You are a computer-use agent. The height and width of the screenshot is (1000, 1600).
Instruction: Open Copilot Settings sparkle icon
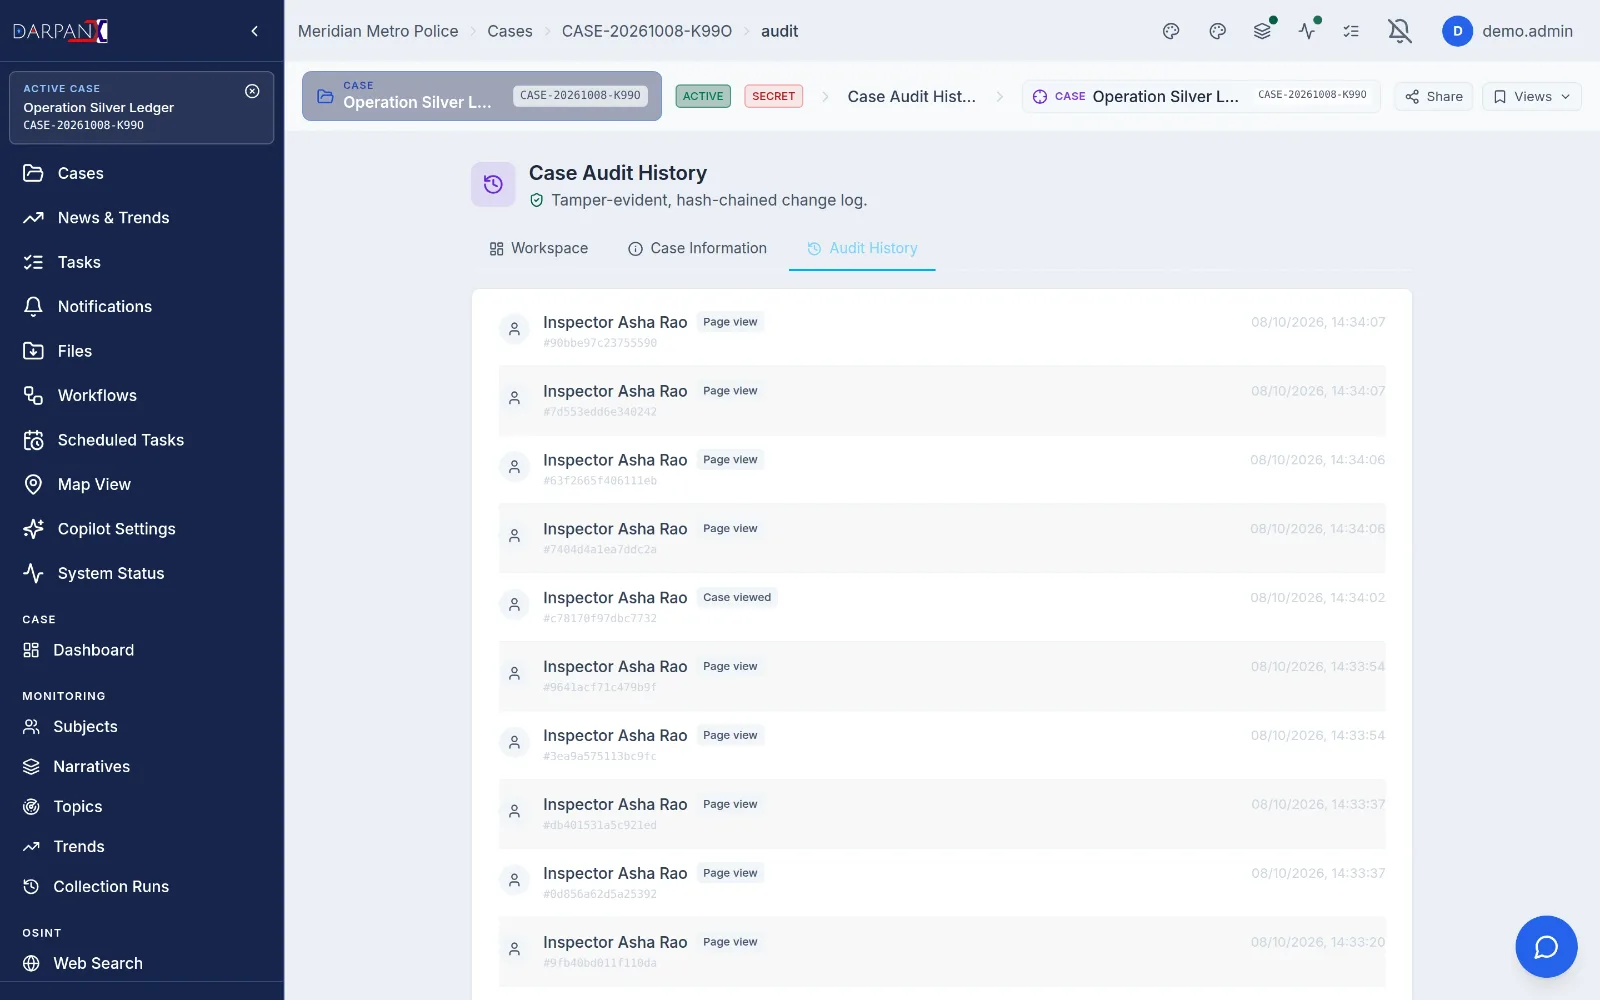coord(33,529)
